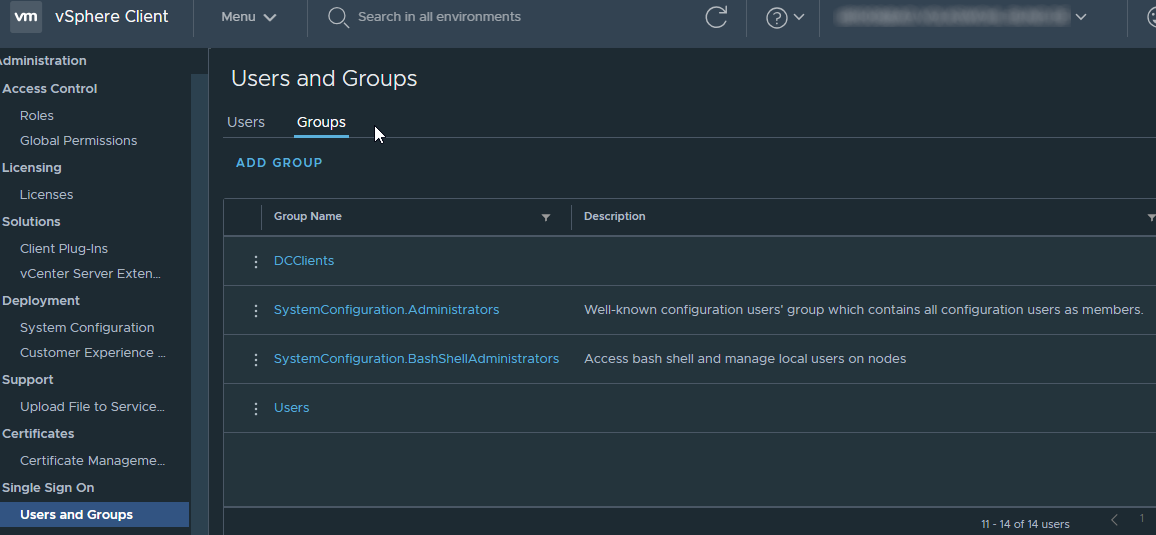
Task: Click the Deployment section heading
Action: click(x=41, y=301)
